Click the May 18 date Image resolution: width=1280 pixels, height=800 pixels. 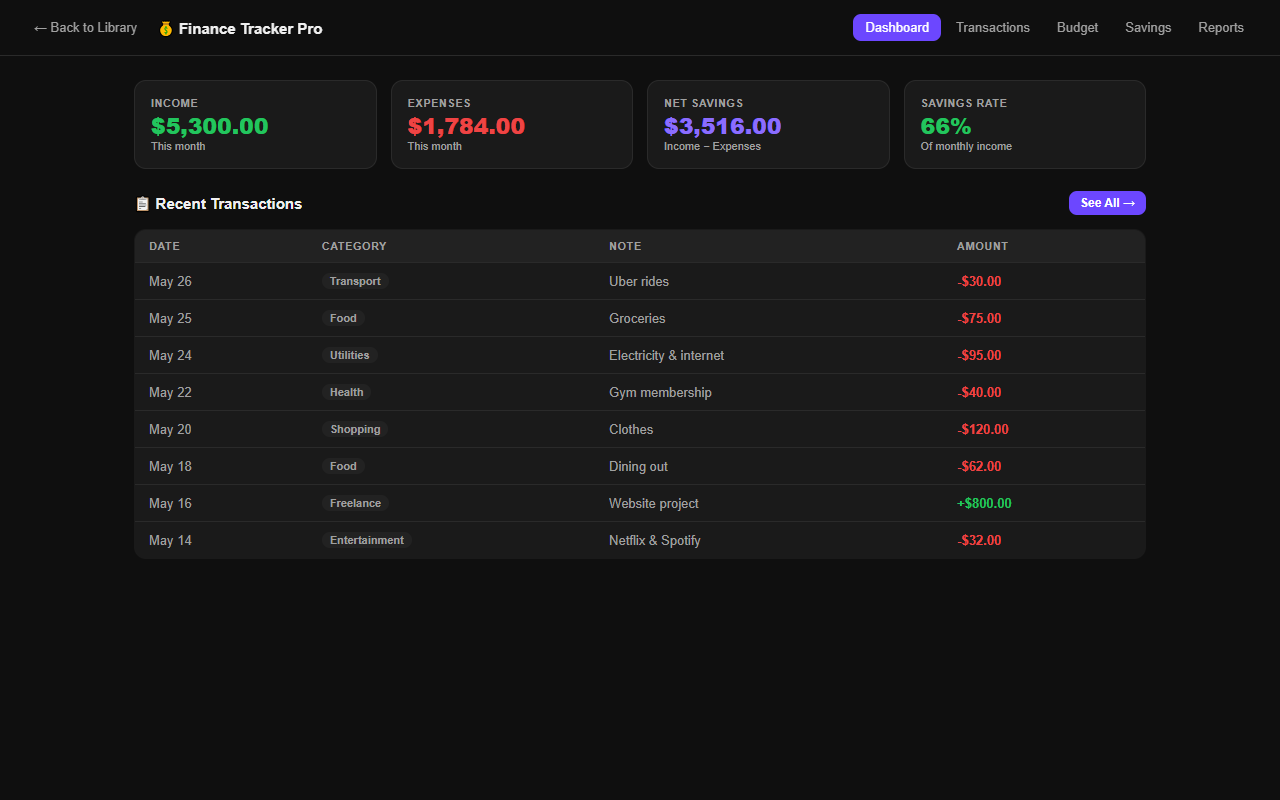[170, 466]
